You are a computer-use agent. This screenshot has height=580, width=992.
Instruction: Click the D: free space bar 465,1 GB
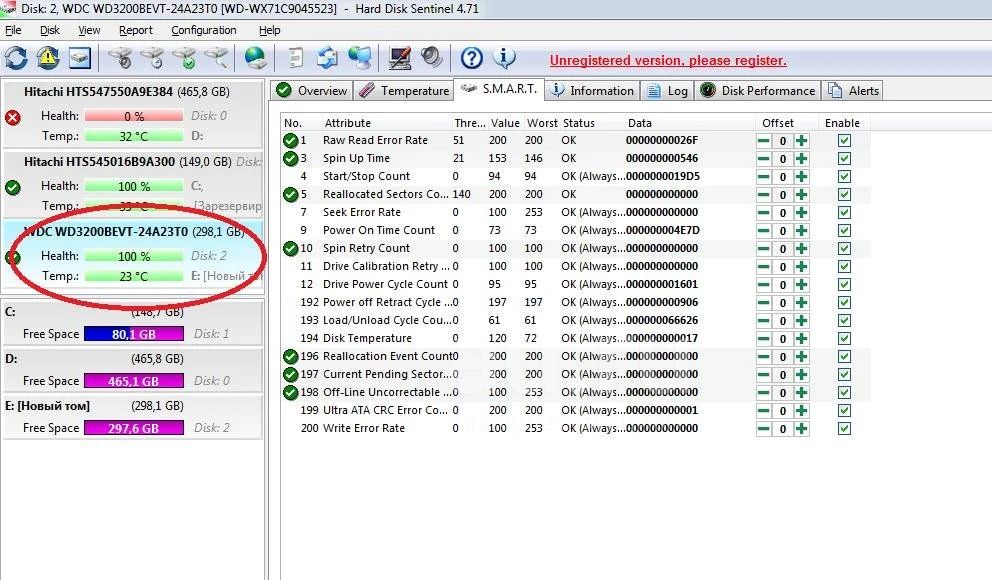click(x=133, y=381)
